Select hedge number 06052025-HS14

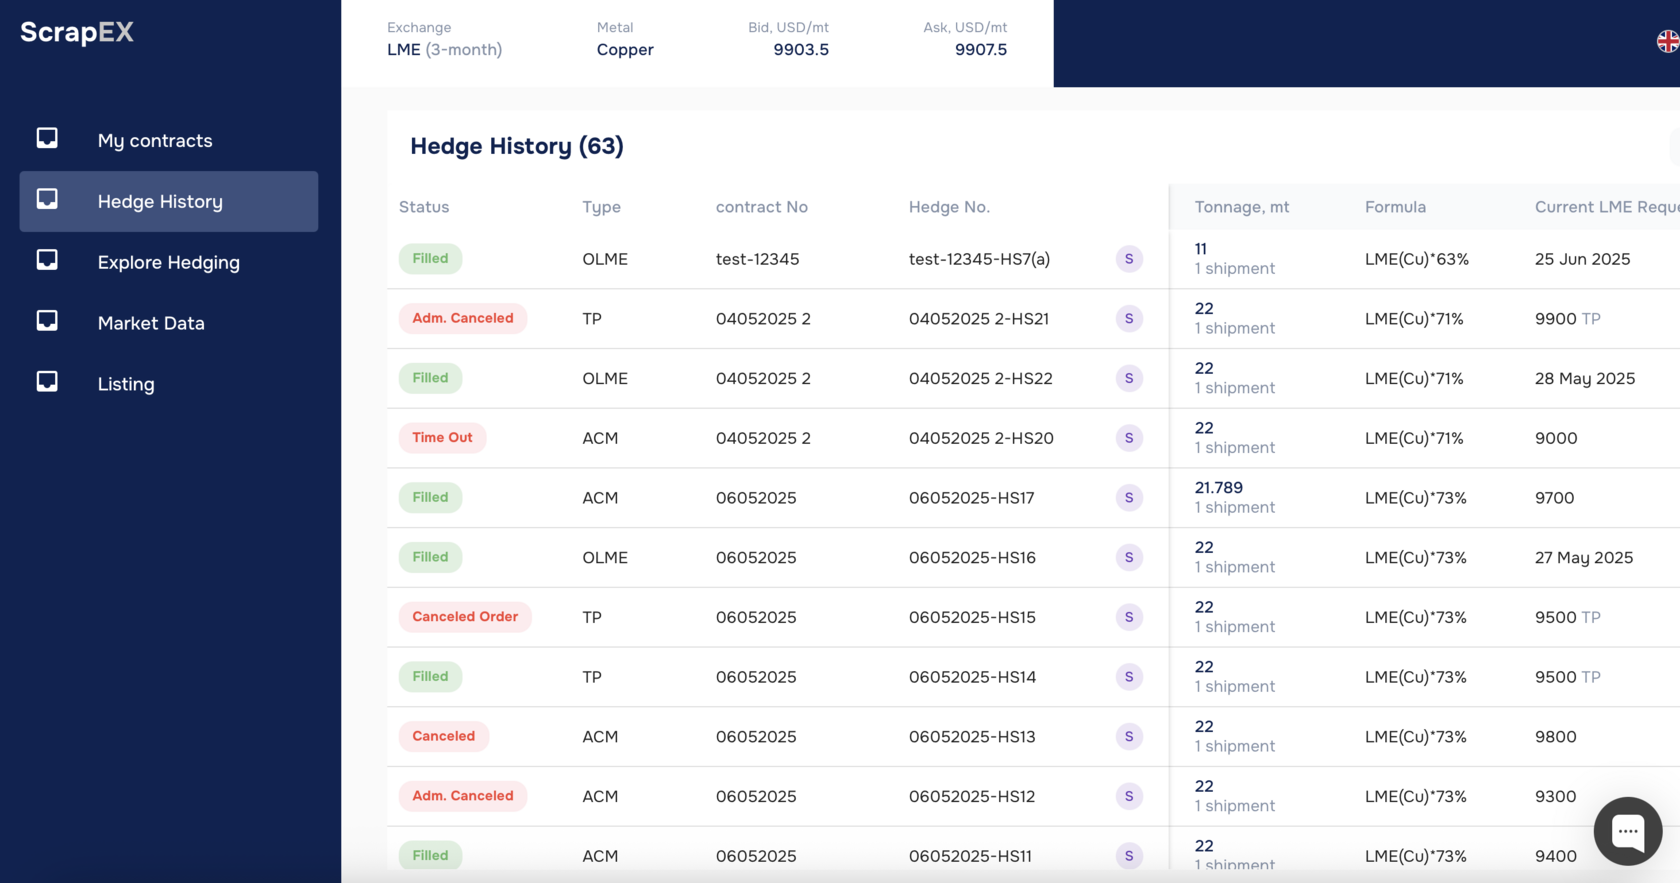point(971,677)
